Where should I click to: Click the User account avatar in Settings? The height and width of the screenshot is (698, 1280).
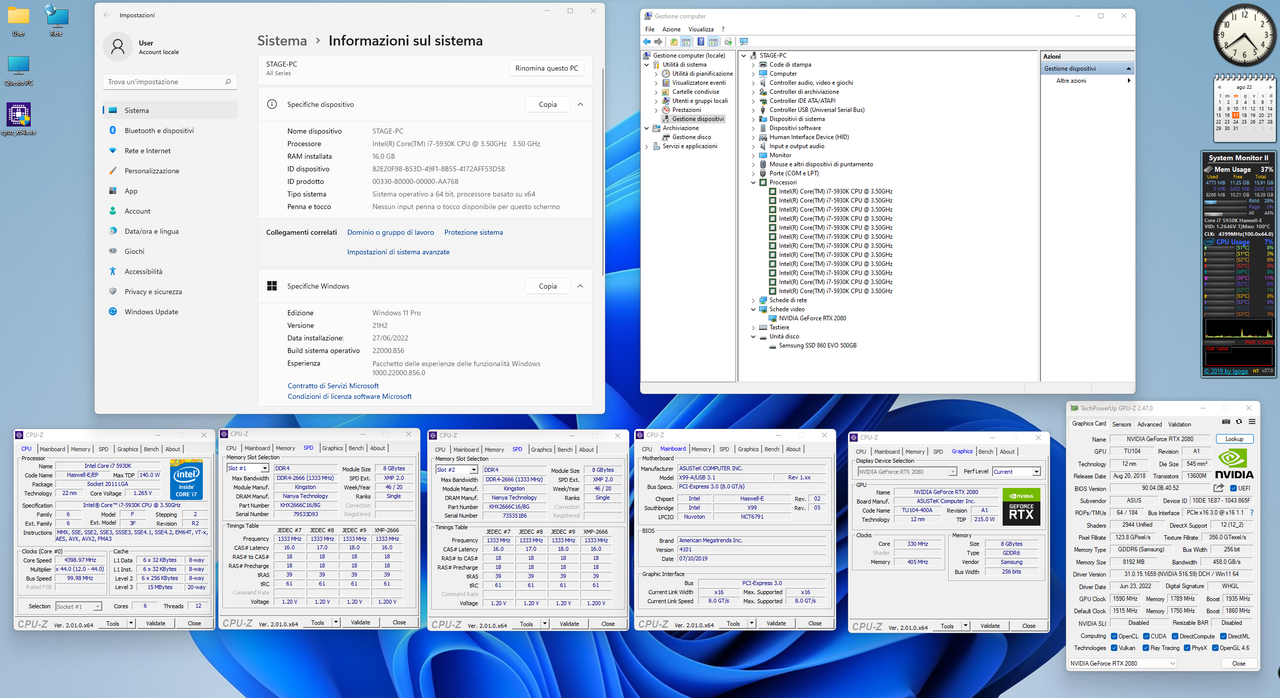[118, 47]
